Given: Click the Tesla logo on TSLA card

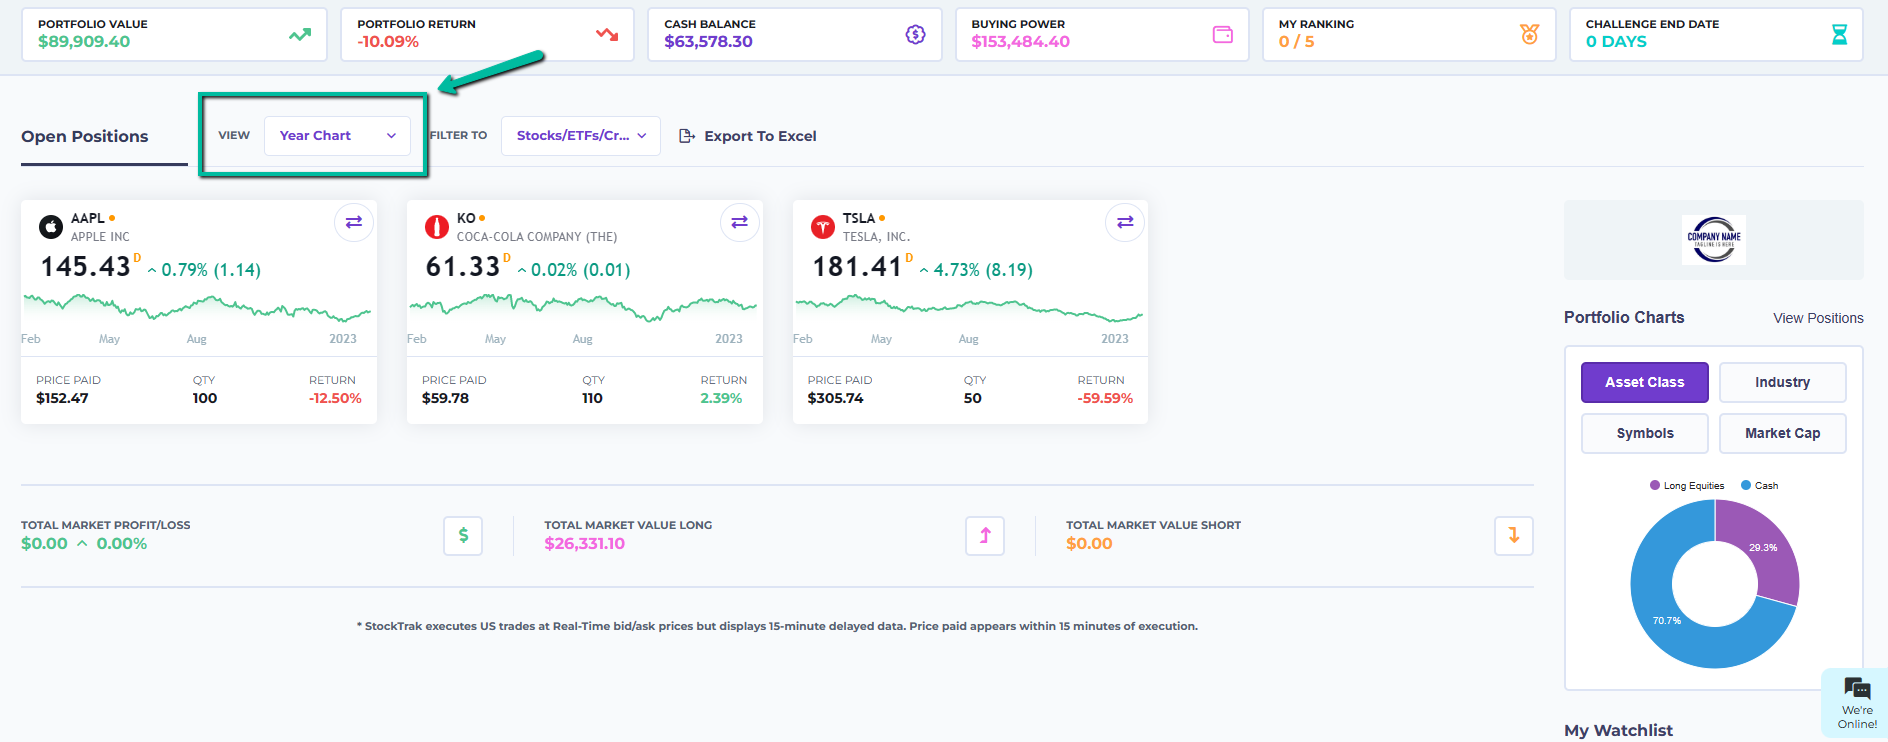Looking at the screenshot, I should [x=823, y=227].
